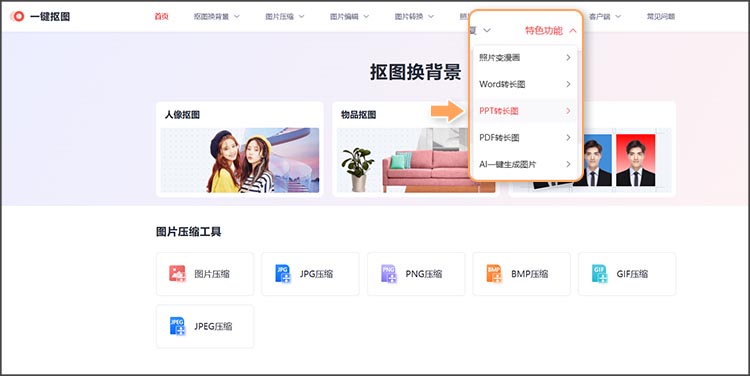The image size is (750, 376).
Task: Click the red 图片压缩 tool icon
Action: [x=177, y=274]
